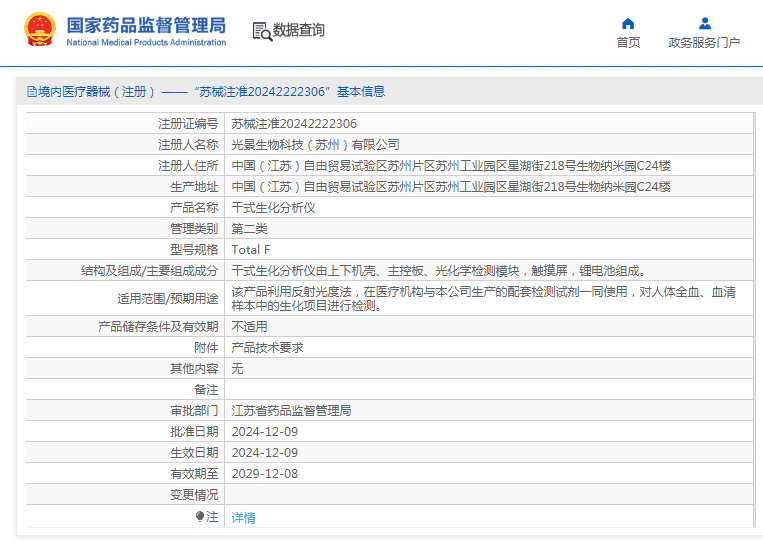Click the 结构及组成/主要组成成分 label
The width and height of the screenshot is (763, 543).
point(149,271)
